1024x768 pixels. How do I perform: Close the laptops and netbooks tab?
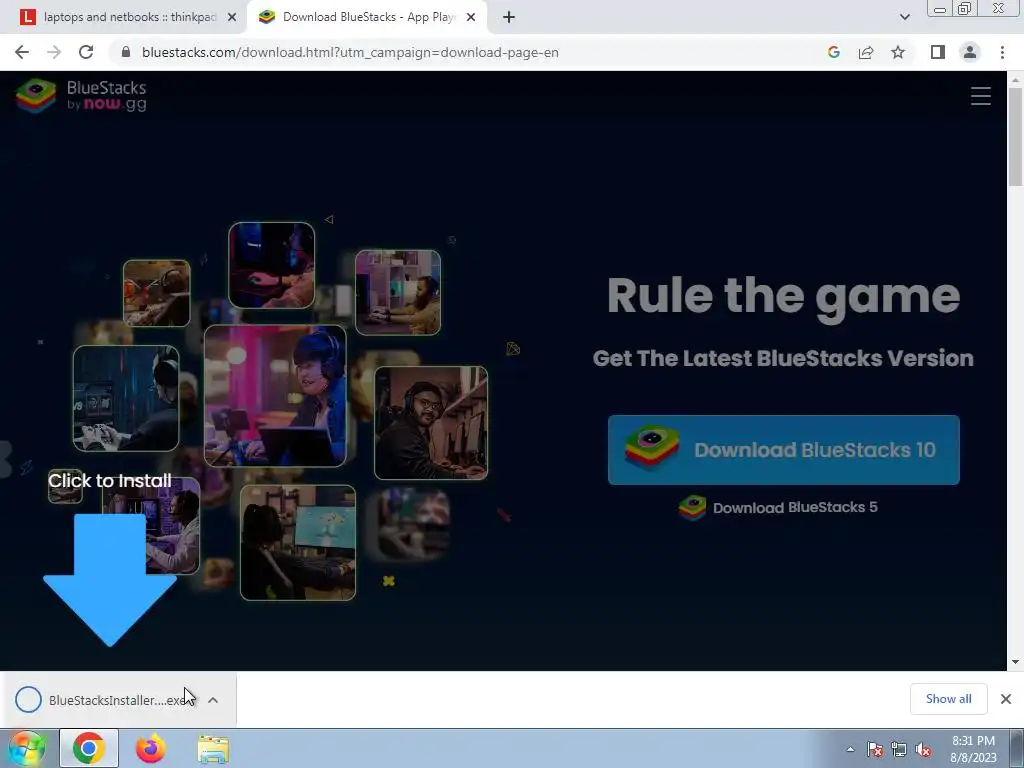pyautogui.click(x=232, y=18)
